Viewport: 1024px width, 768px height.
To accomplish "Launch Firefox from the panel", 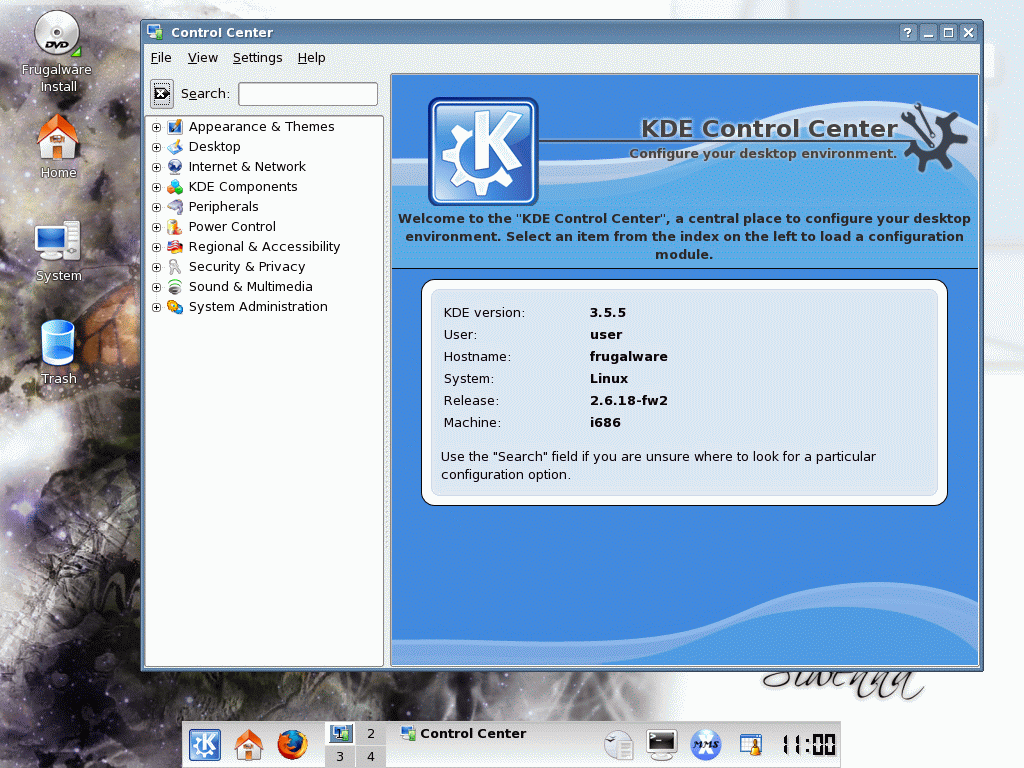I will tap(292, 744).
